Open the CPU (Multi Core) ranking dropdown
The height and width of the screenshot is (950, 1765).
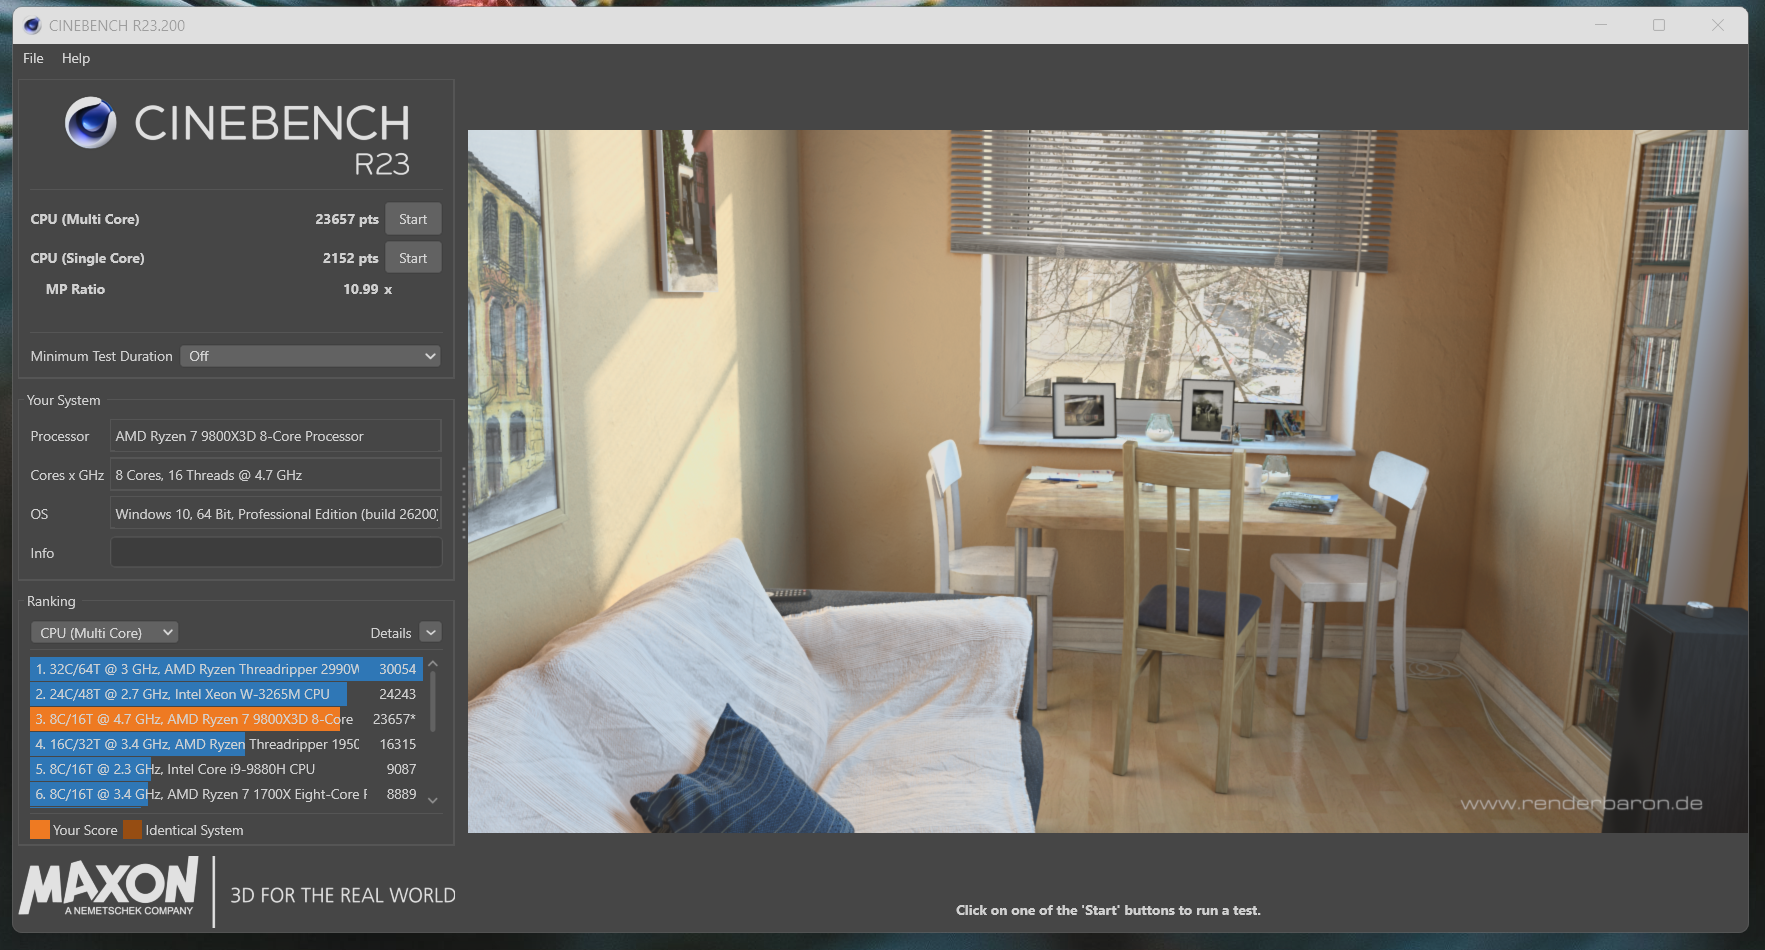click(104, 633)
